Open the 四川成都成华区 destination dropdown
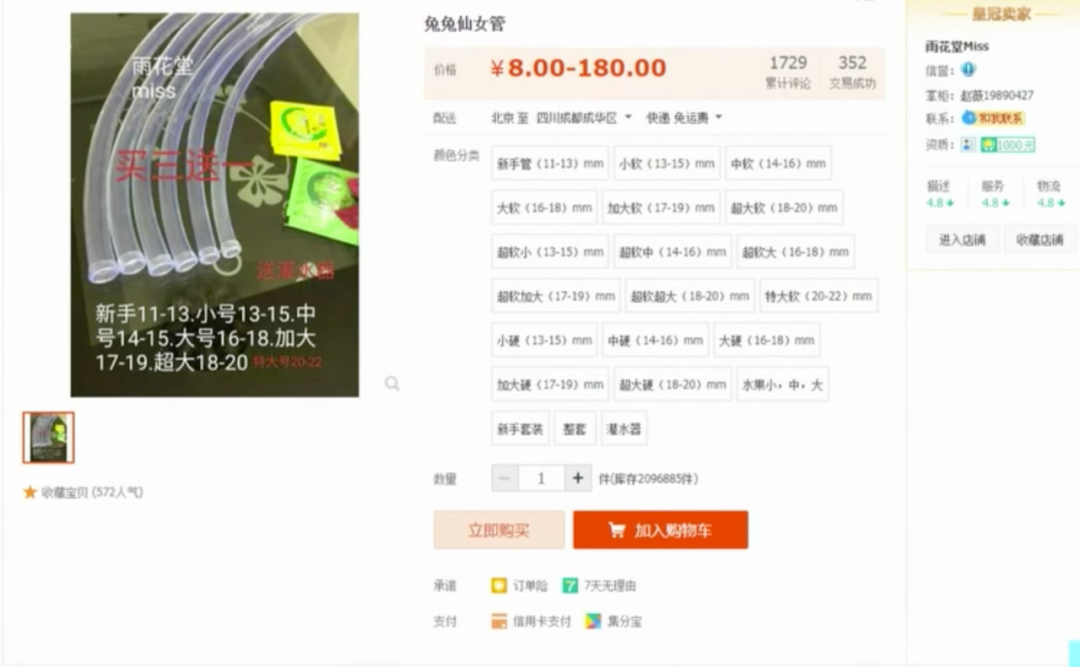Image resolution: width=1080 pixels, height=667 pixels. tap(584, 118)
